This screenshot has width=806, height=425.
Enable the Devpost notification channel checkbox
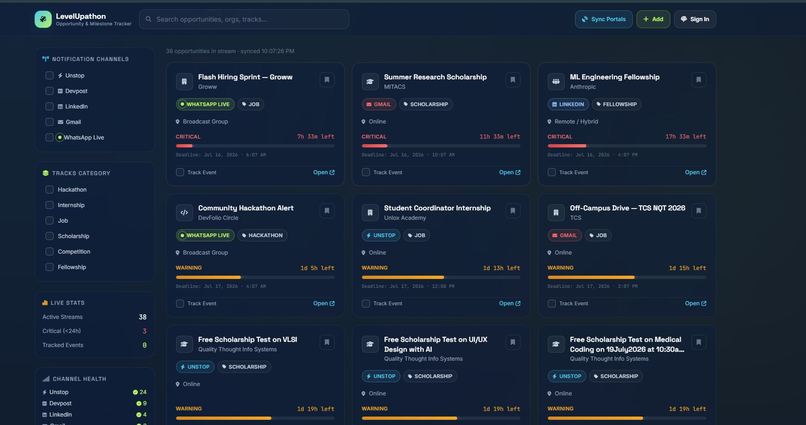coord(49,91)
